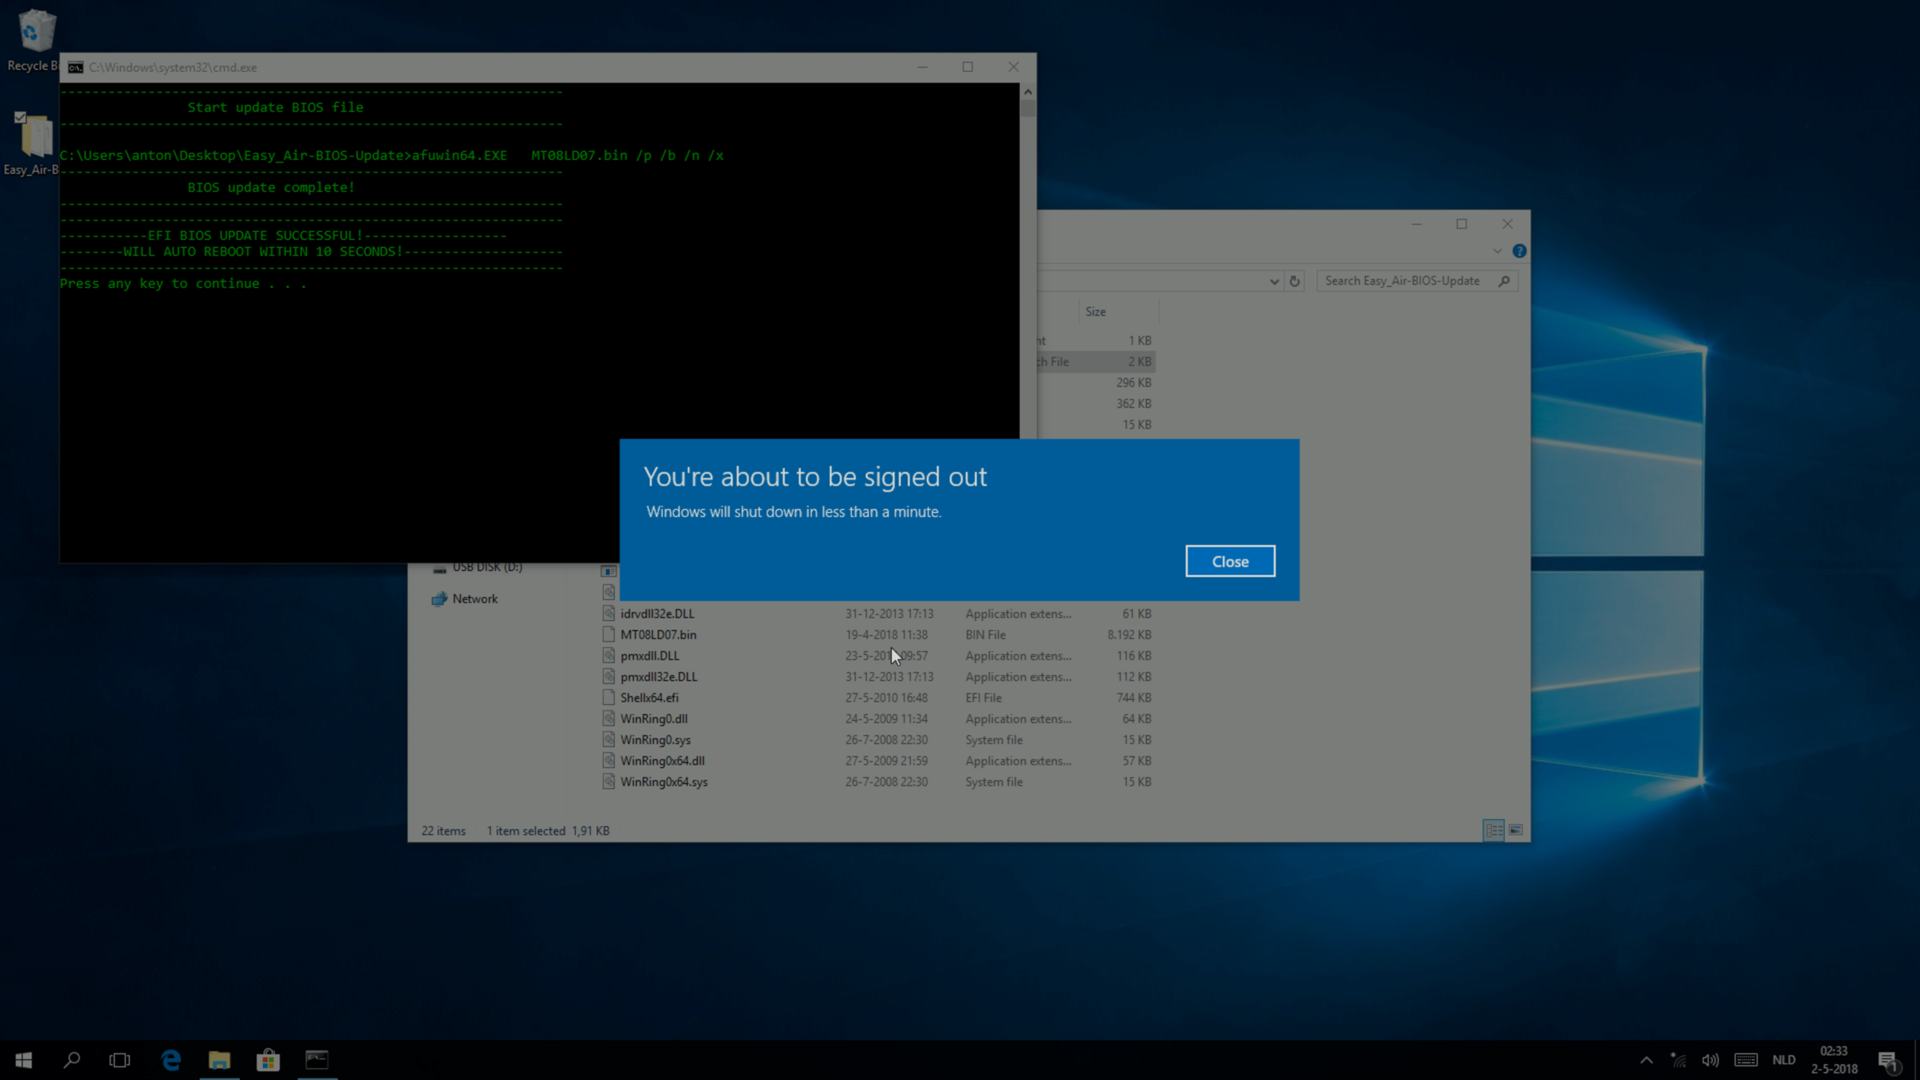Click the 'BIOS update complete!' line in cmd
Image resolution: width=1920 pixels, height=1080 pixels.
pos(271,188)
